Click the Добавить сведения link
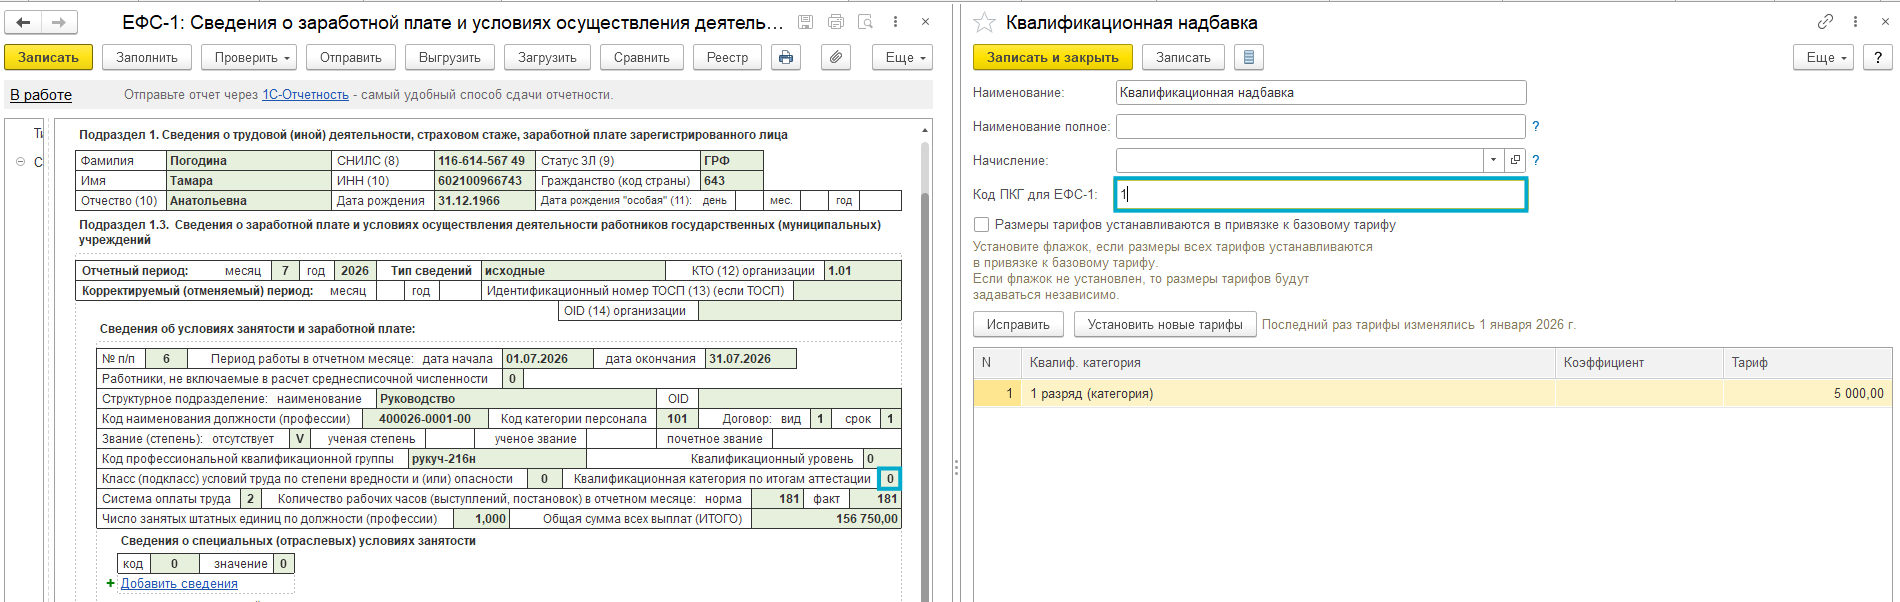 click(179, 583)
